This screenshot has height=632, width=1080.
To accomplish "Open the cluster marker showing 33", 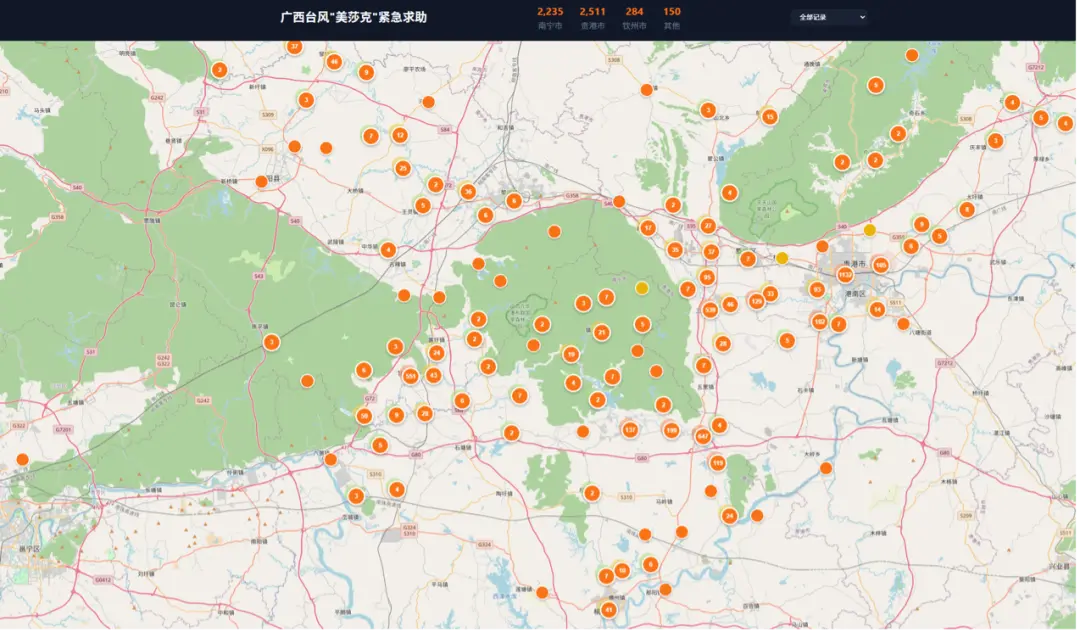I will [x=772, y=295].
